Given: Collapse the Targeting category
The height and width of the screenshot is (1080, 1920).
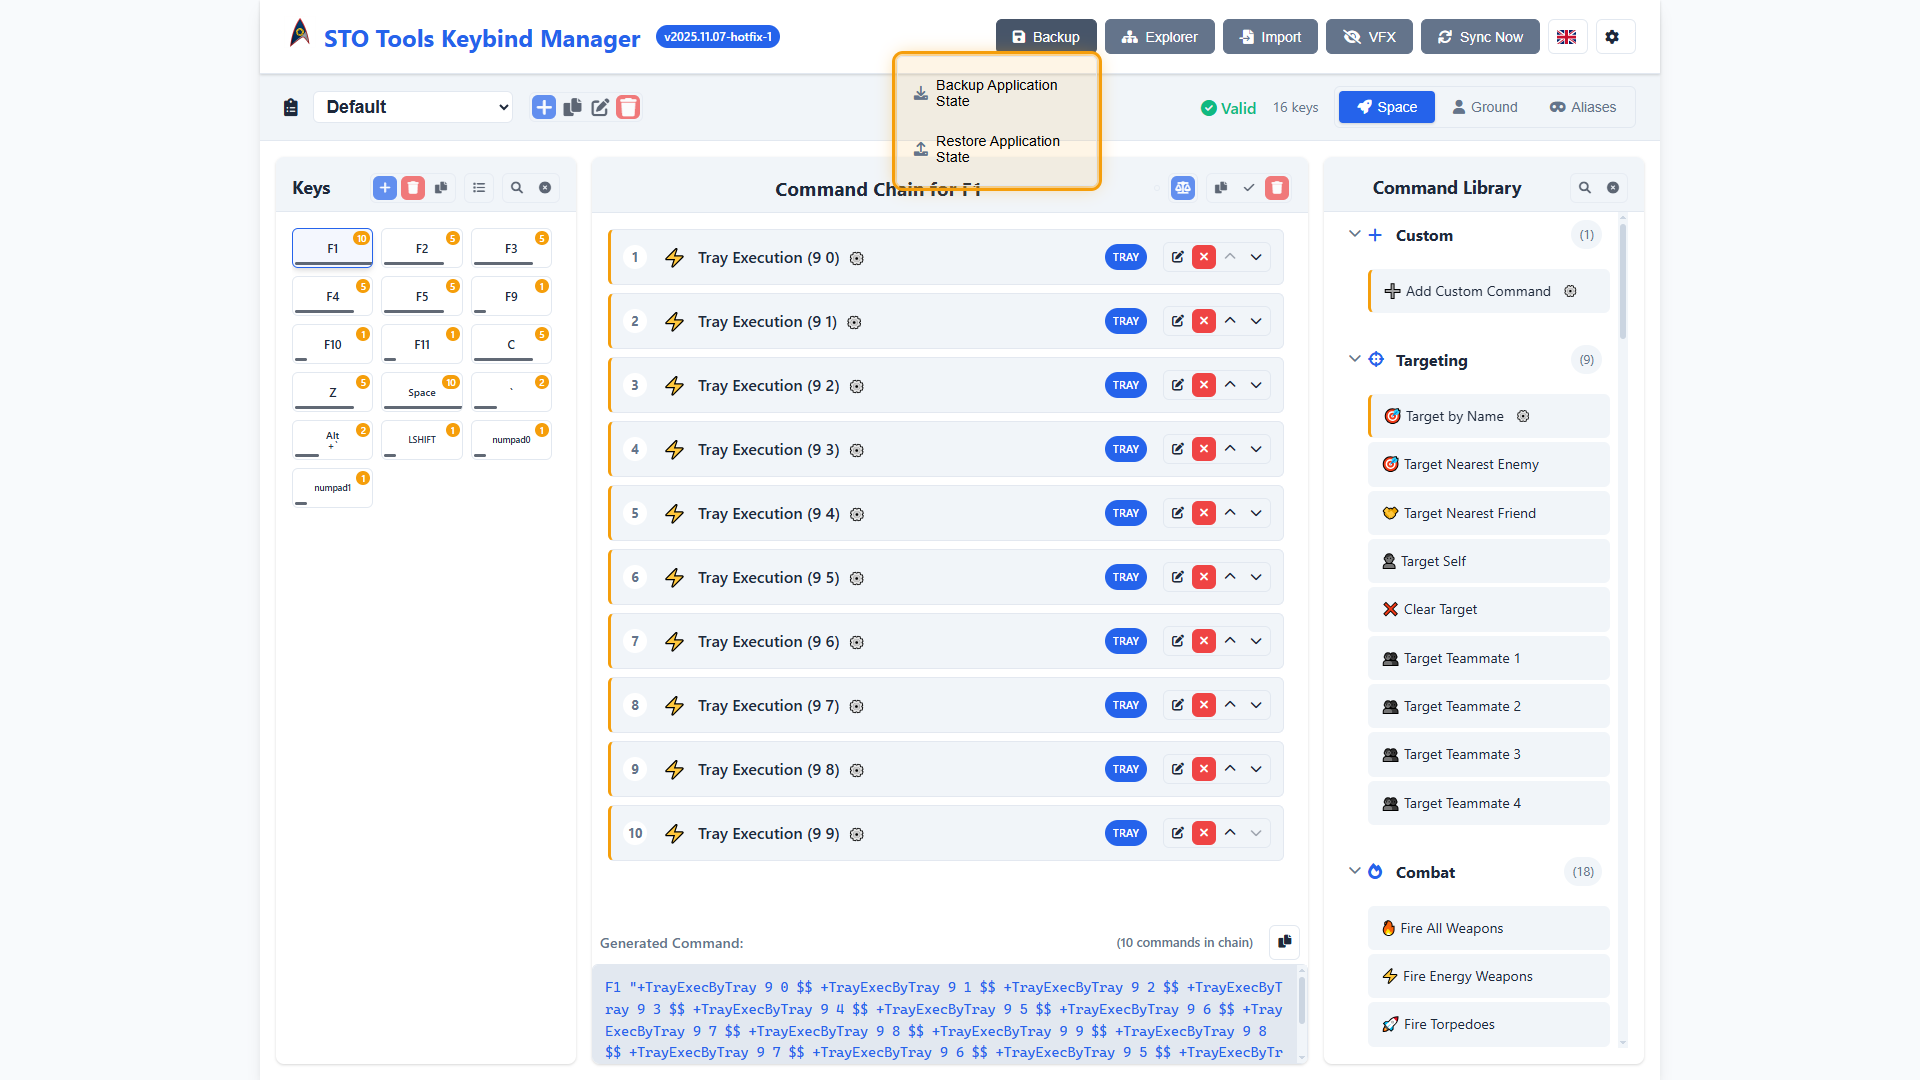Looking at the screenshot, I should [1354, 360].
